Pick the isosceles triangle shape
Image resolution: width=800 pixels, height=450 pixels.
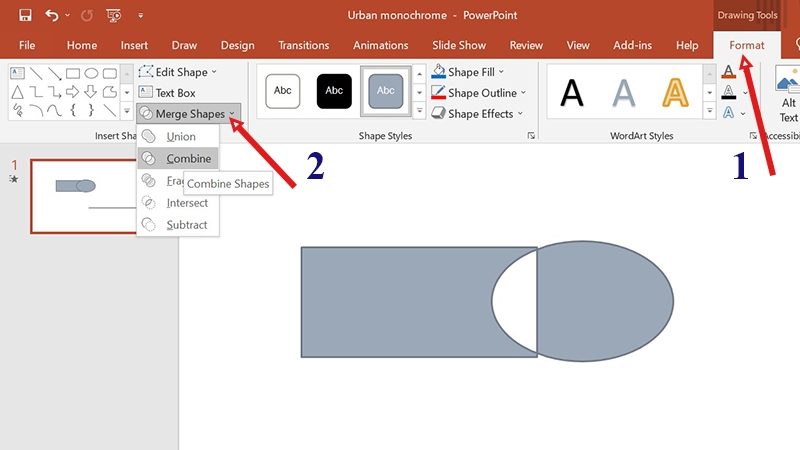click(19, 92)
